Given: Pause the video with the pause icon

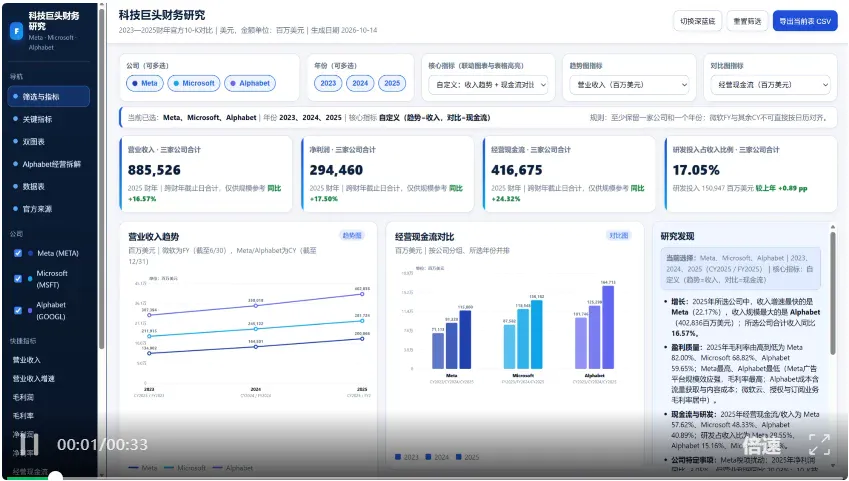Looking at the screenshot, I should click(x=29, y=445).
